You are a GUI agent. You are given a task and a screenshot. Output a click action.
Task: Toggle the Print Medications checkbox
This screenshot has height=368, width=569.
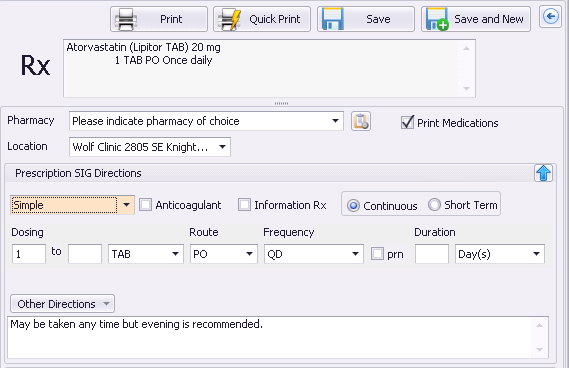coord(408,123)
